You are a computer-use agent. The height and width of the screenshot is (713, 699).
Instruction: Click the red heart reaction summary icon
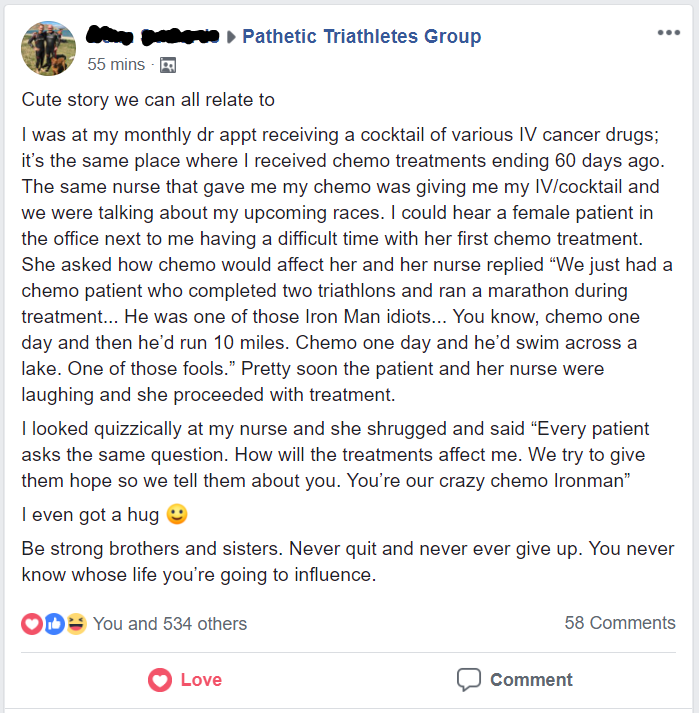(32, 624)
